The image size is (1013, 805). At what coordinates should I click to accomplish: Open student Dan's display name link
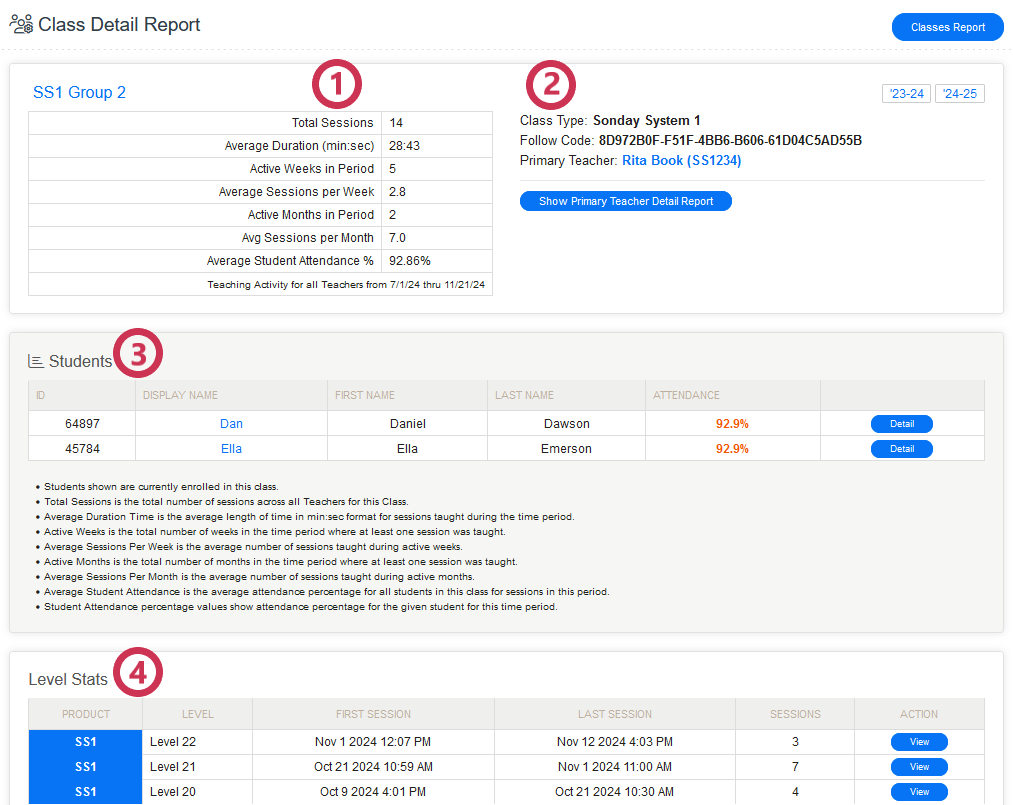231,424
